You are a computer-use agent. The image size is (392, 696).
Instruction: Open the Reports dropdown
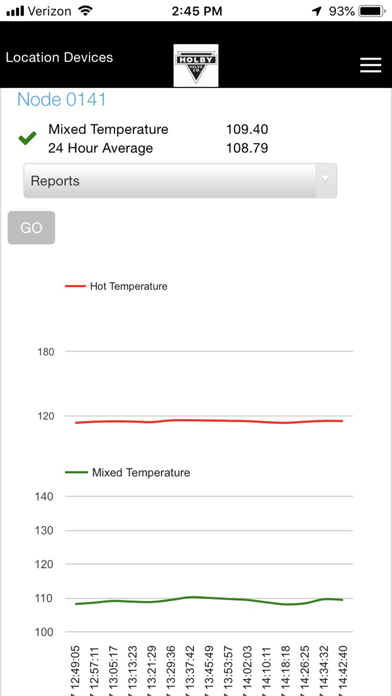tap(180, 181)
